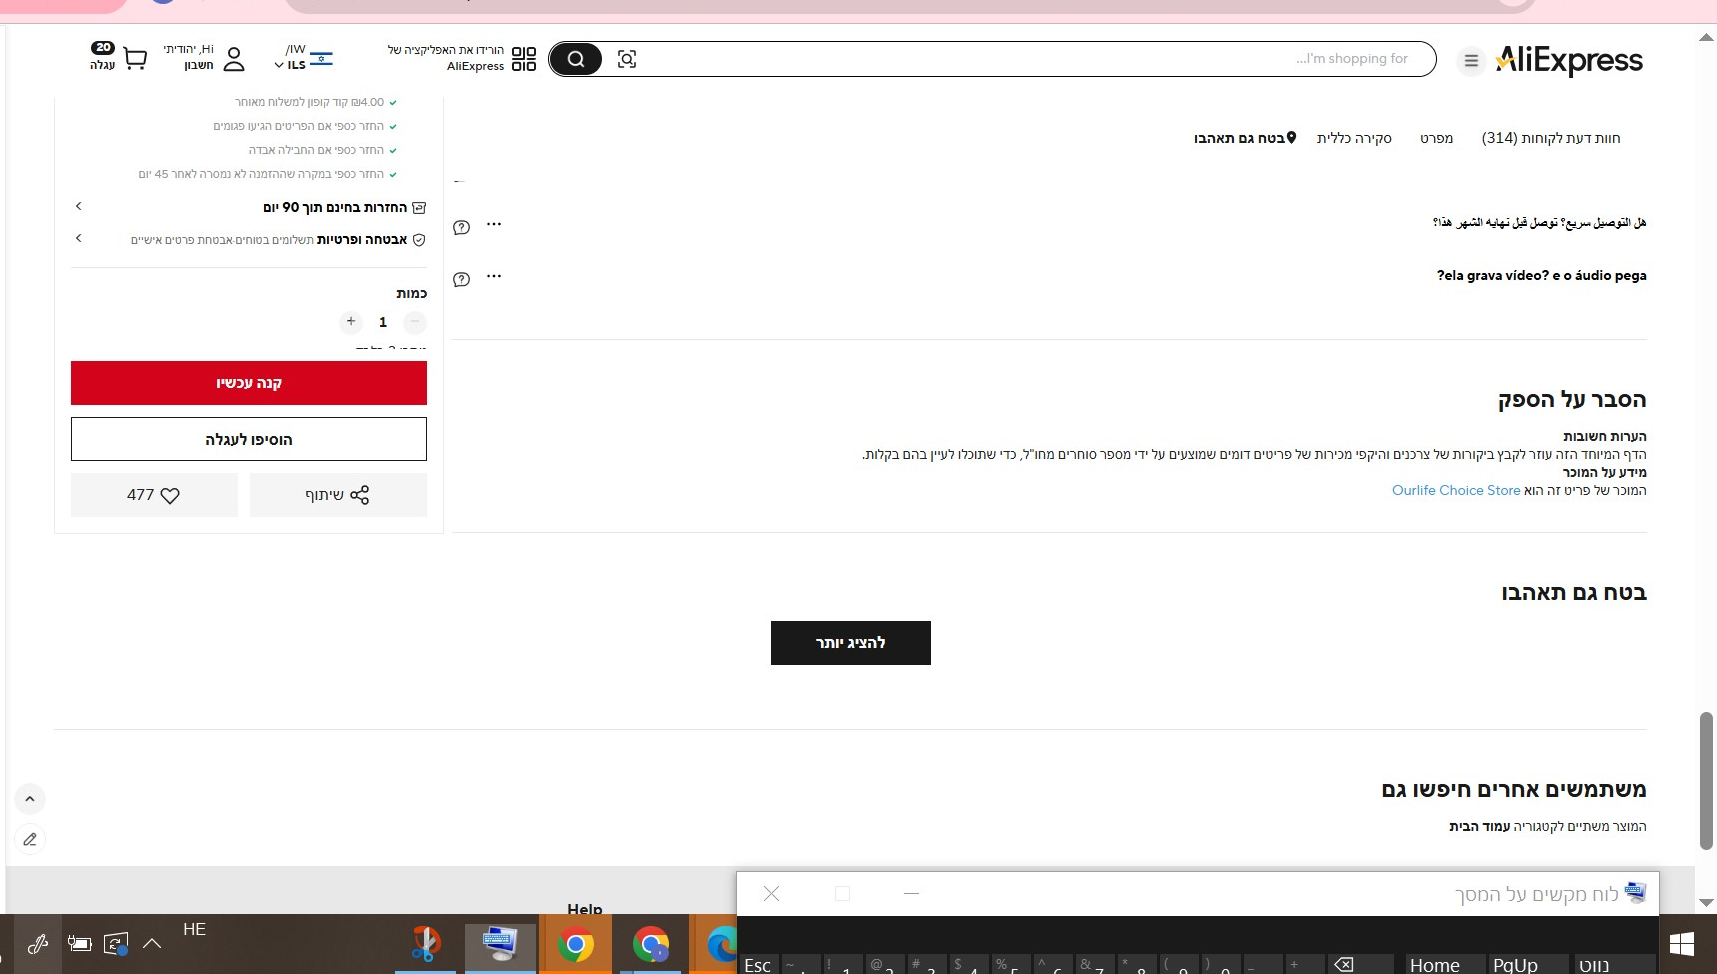Open language and ILS currency dropdown

[x=303, y=58]
